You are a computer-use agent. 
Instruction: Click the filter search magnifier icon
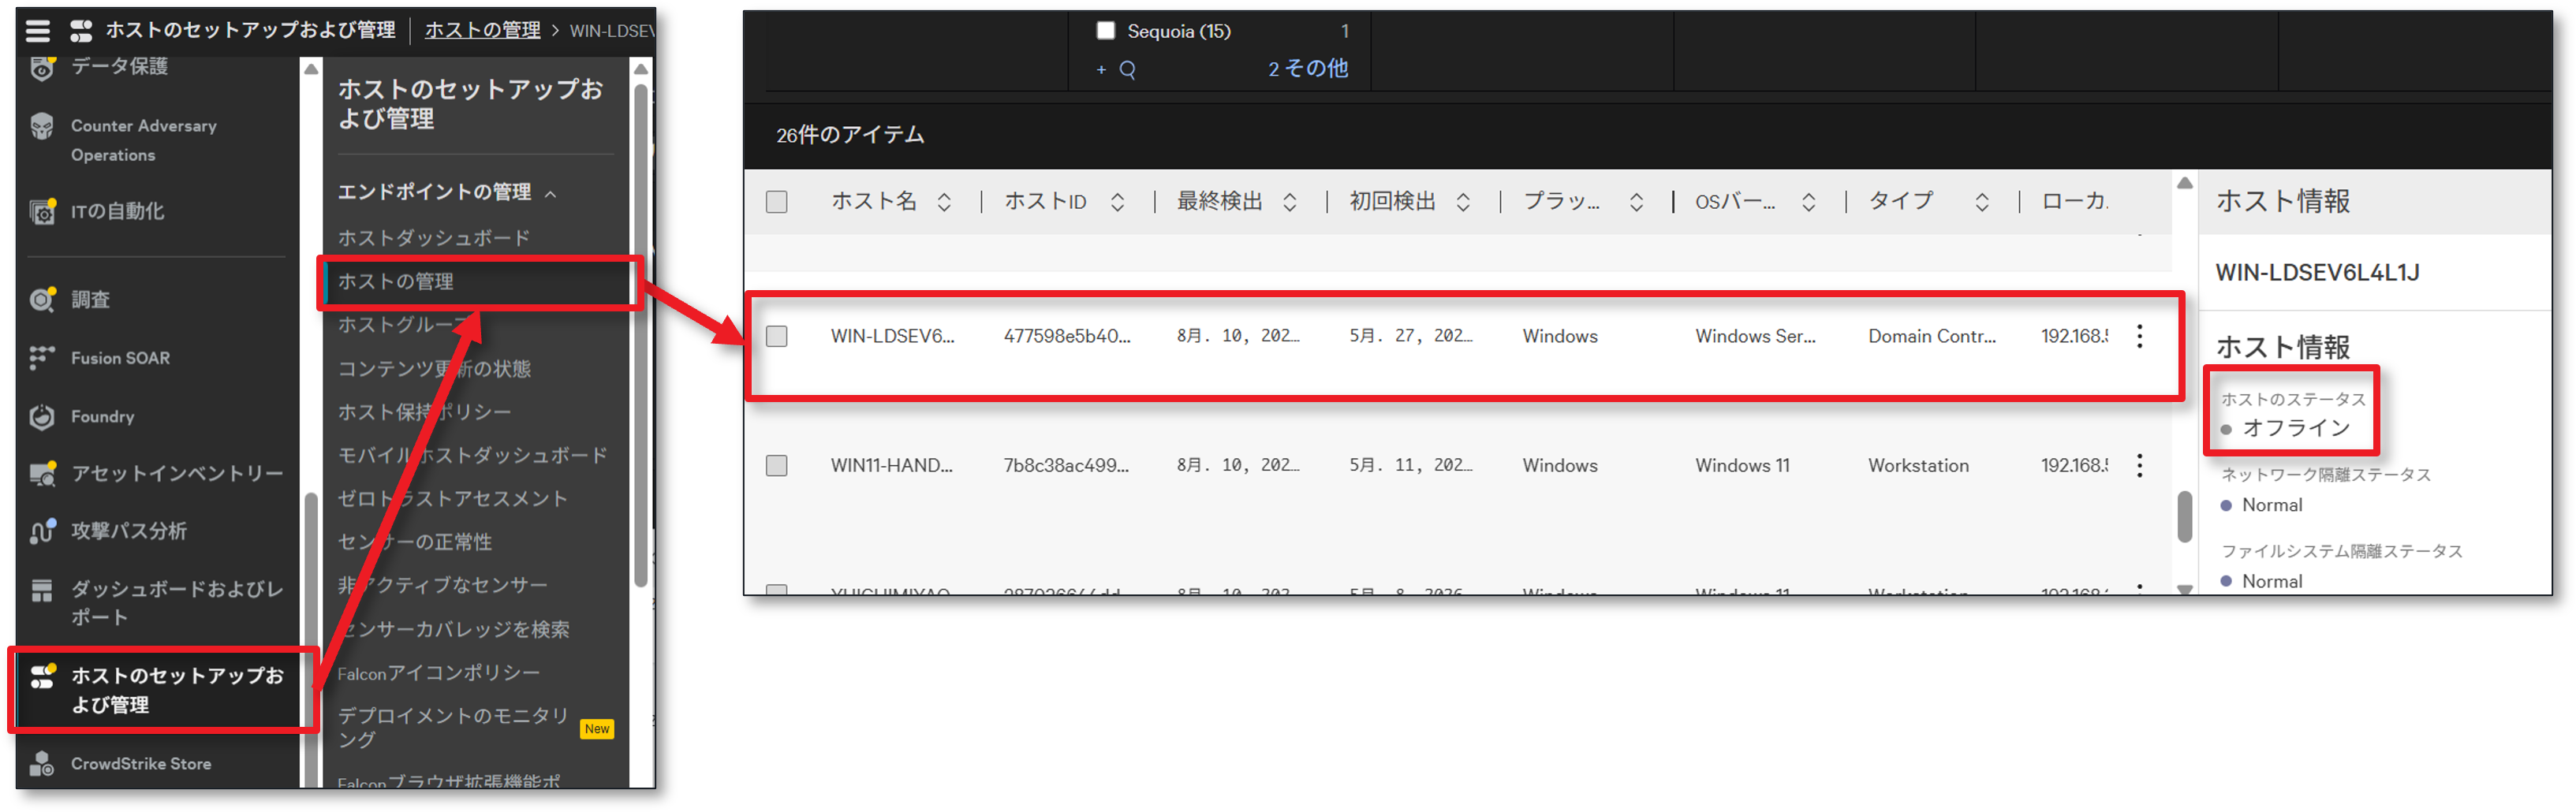pyautogui.click(x=1127, y=69)
